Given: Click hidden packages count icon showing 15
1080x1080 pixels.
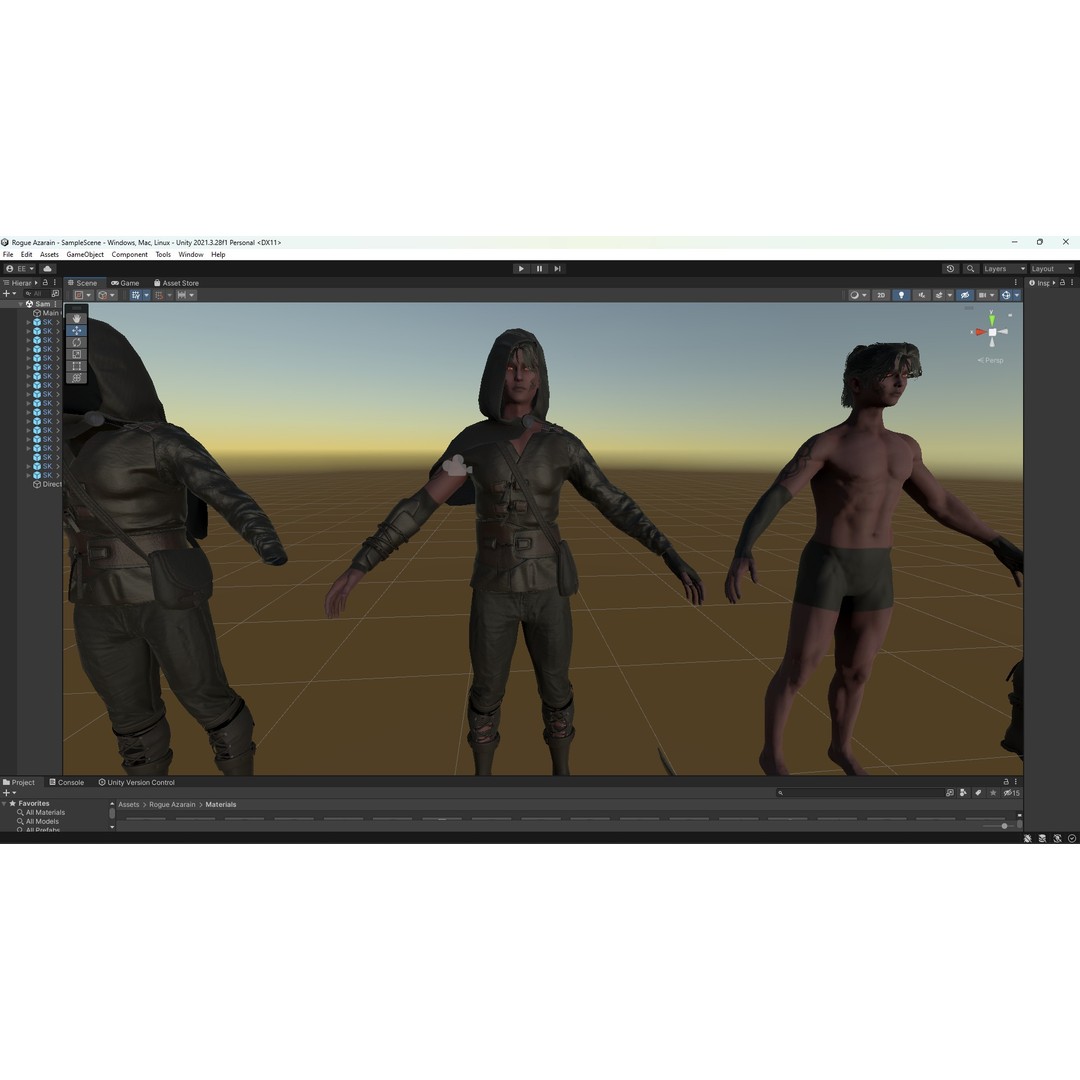Looking at the screenshot, I should (x=1011, y=793).
